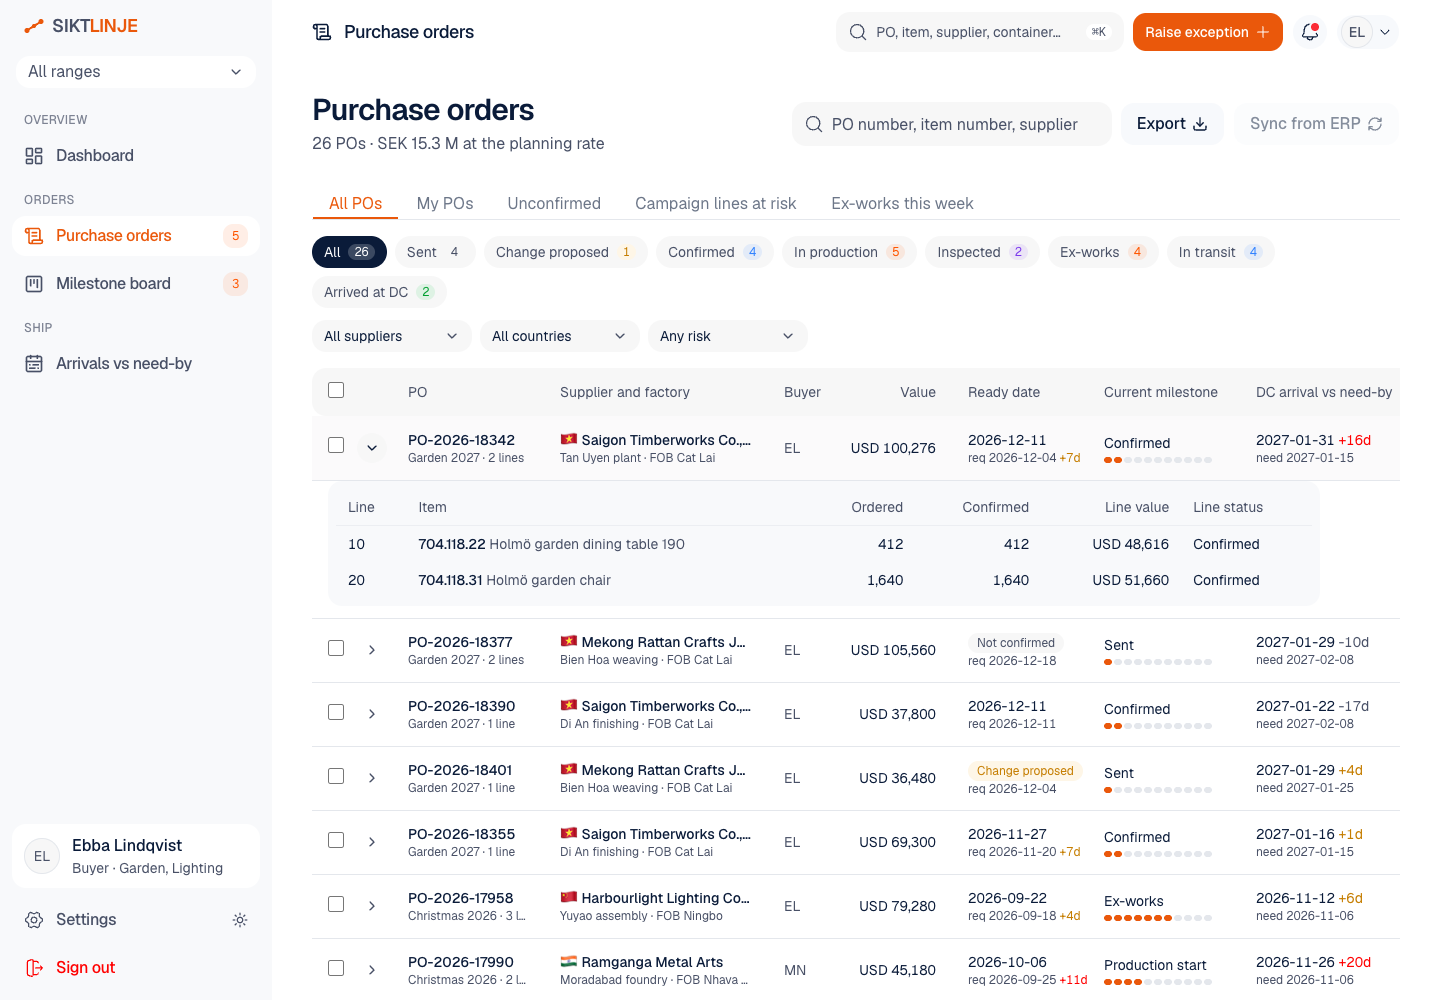Switch to the Unconfirmed tab

[554, 203]
